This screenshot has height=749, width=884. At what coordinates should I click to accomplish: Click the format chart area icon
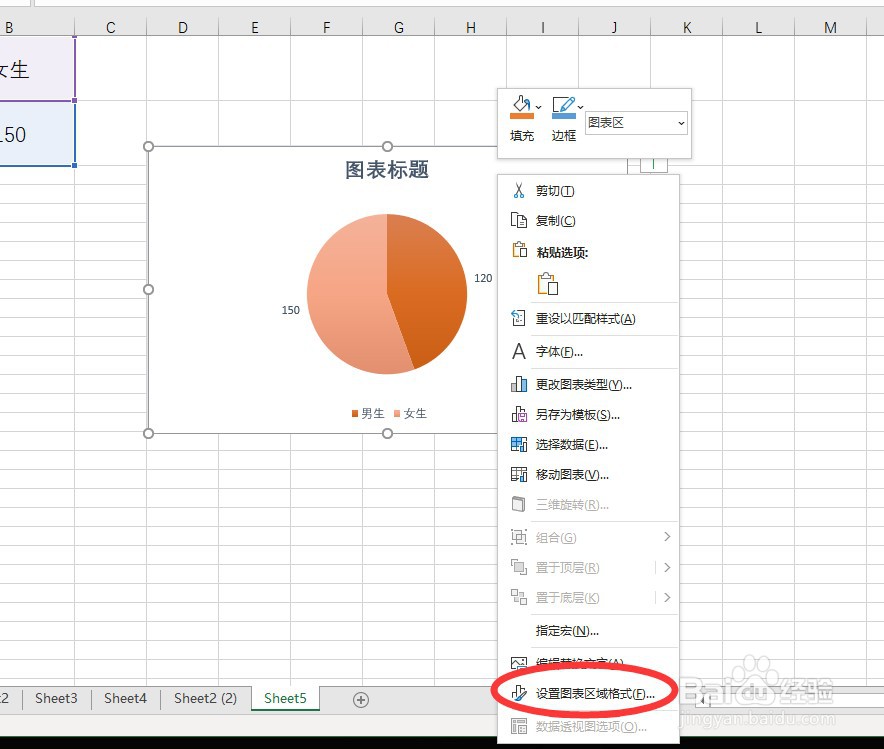[x=519, y=693]
